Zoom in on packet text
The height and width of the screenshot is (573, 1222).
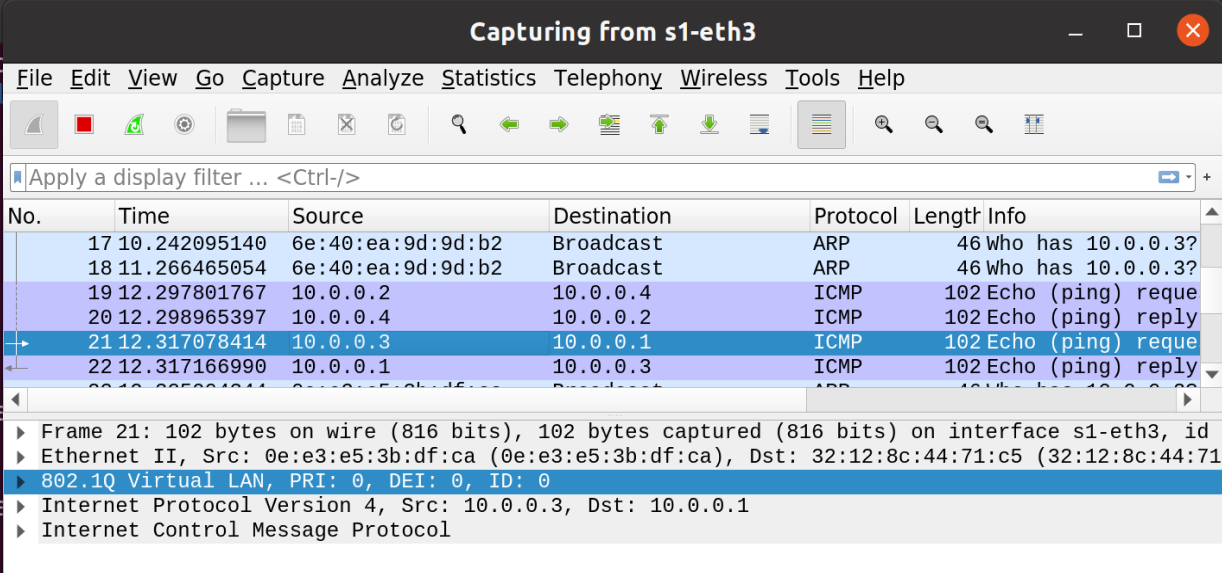(x=883, y=125)
